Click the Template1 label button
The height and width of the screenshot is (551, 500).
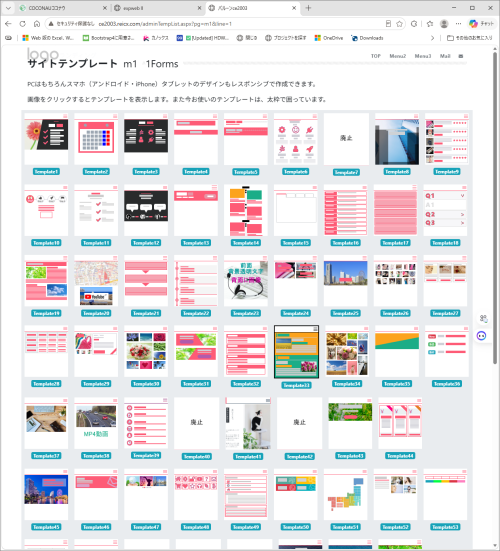click(46, 171)
